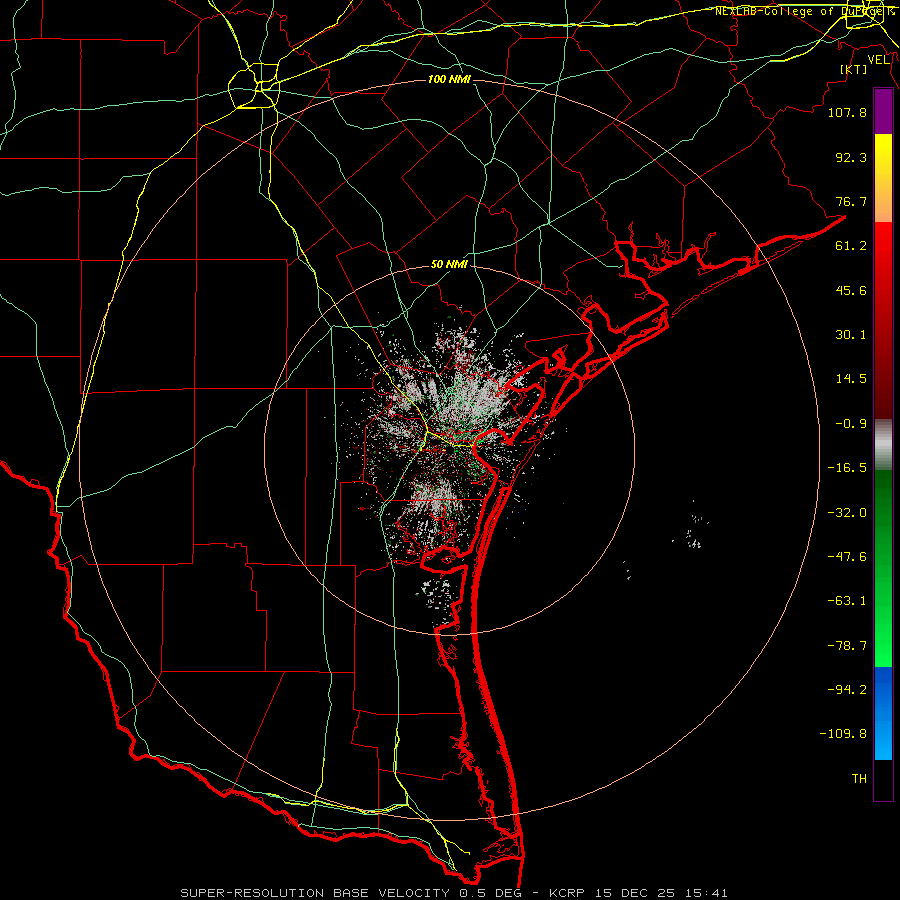Click the 'TH' threshold label in legend

(859, 779)
